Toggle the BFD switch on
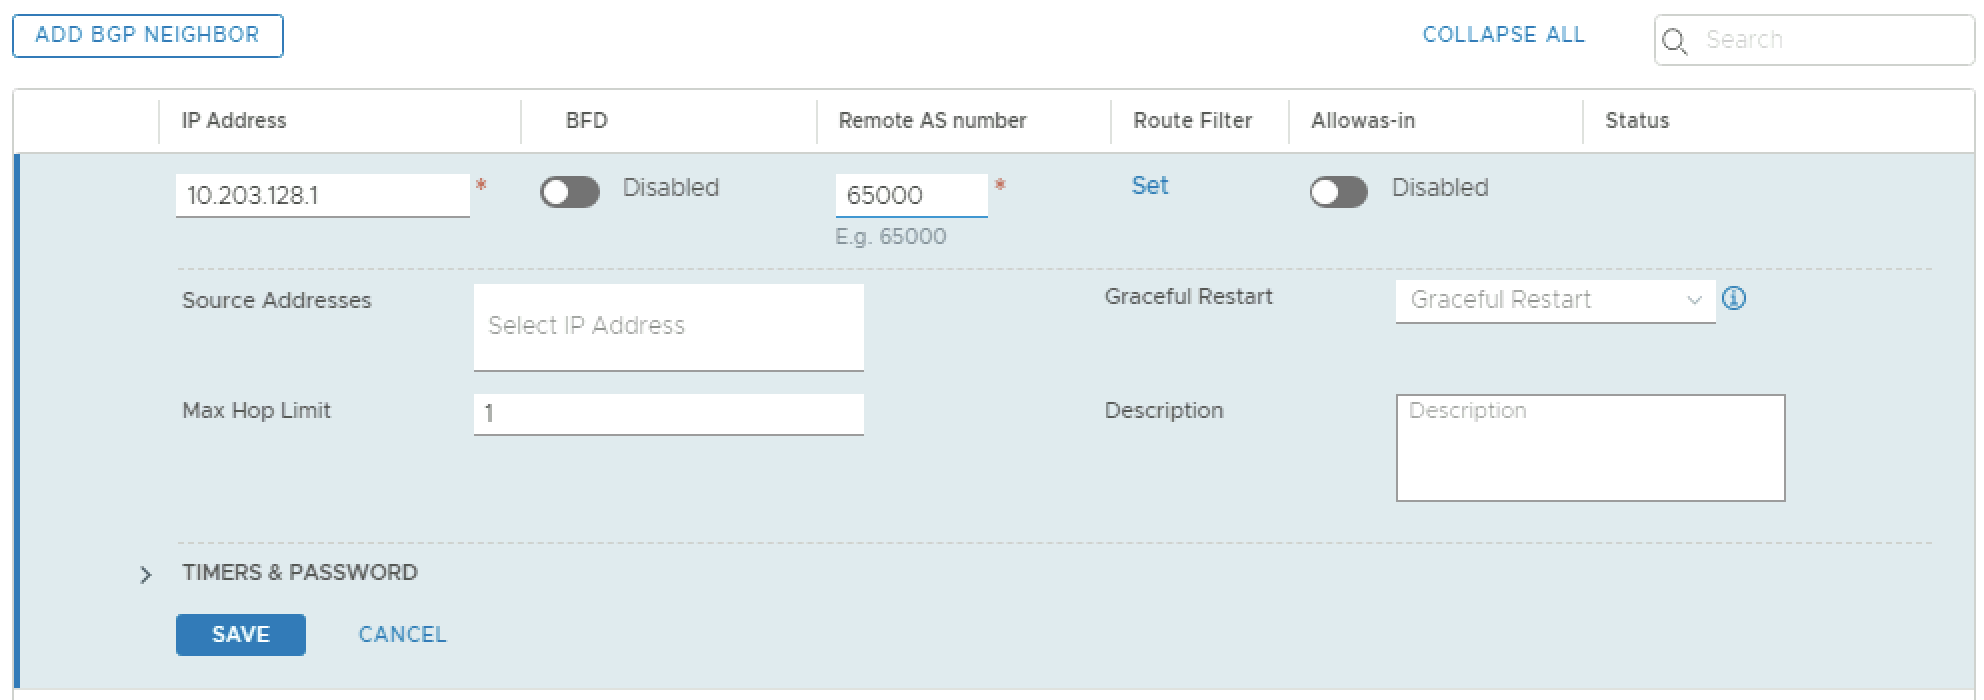 tap(570, 192)
